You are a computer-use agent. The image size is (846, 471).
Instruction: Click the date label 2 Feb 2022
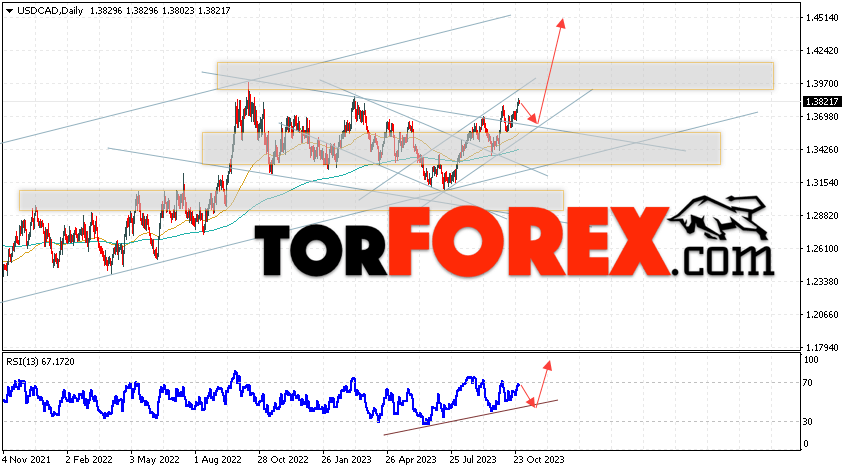coord(89,460)
